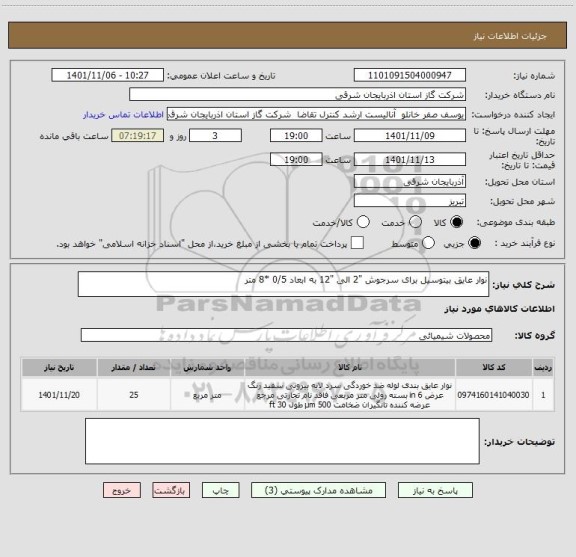The image size is (576, 557).
Task: Select the خدمت radio button
Action: (415, 222)
